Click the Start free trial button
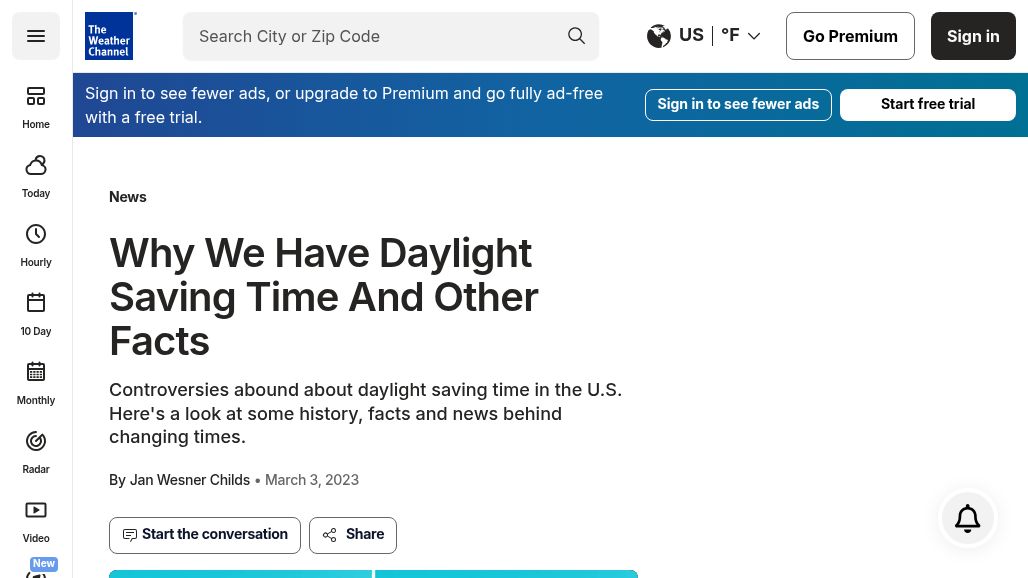 (x=927, y=104)
